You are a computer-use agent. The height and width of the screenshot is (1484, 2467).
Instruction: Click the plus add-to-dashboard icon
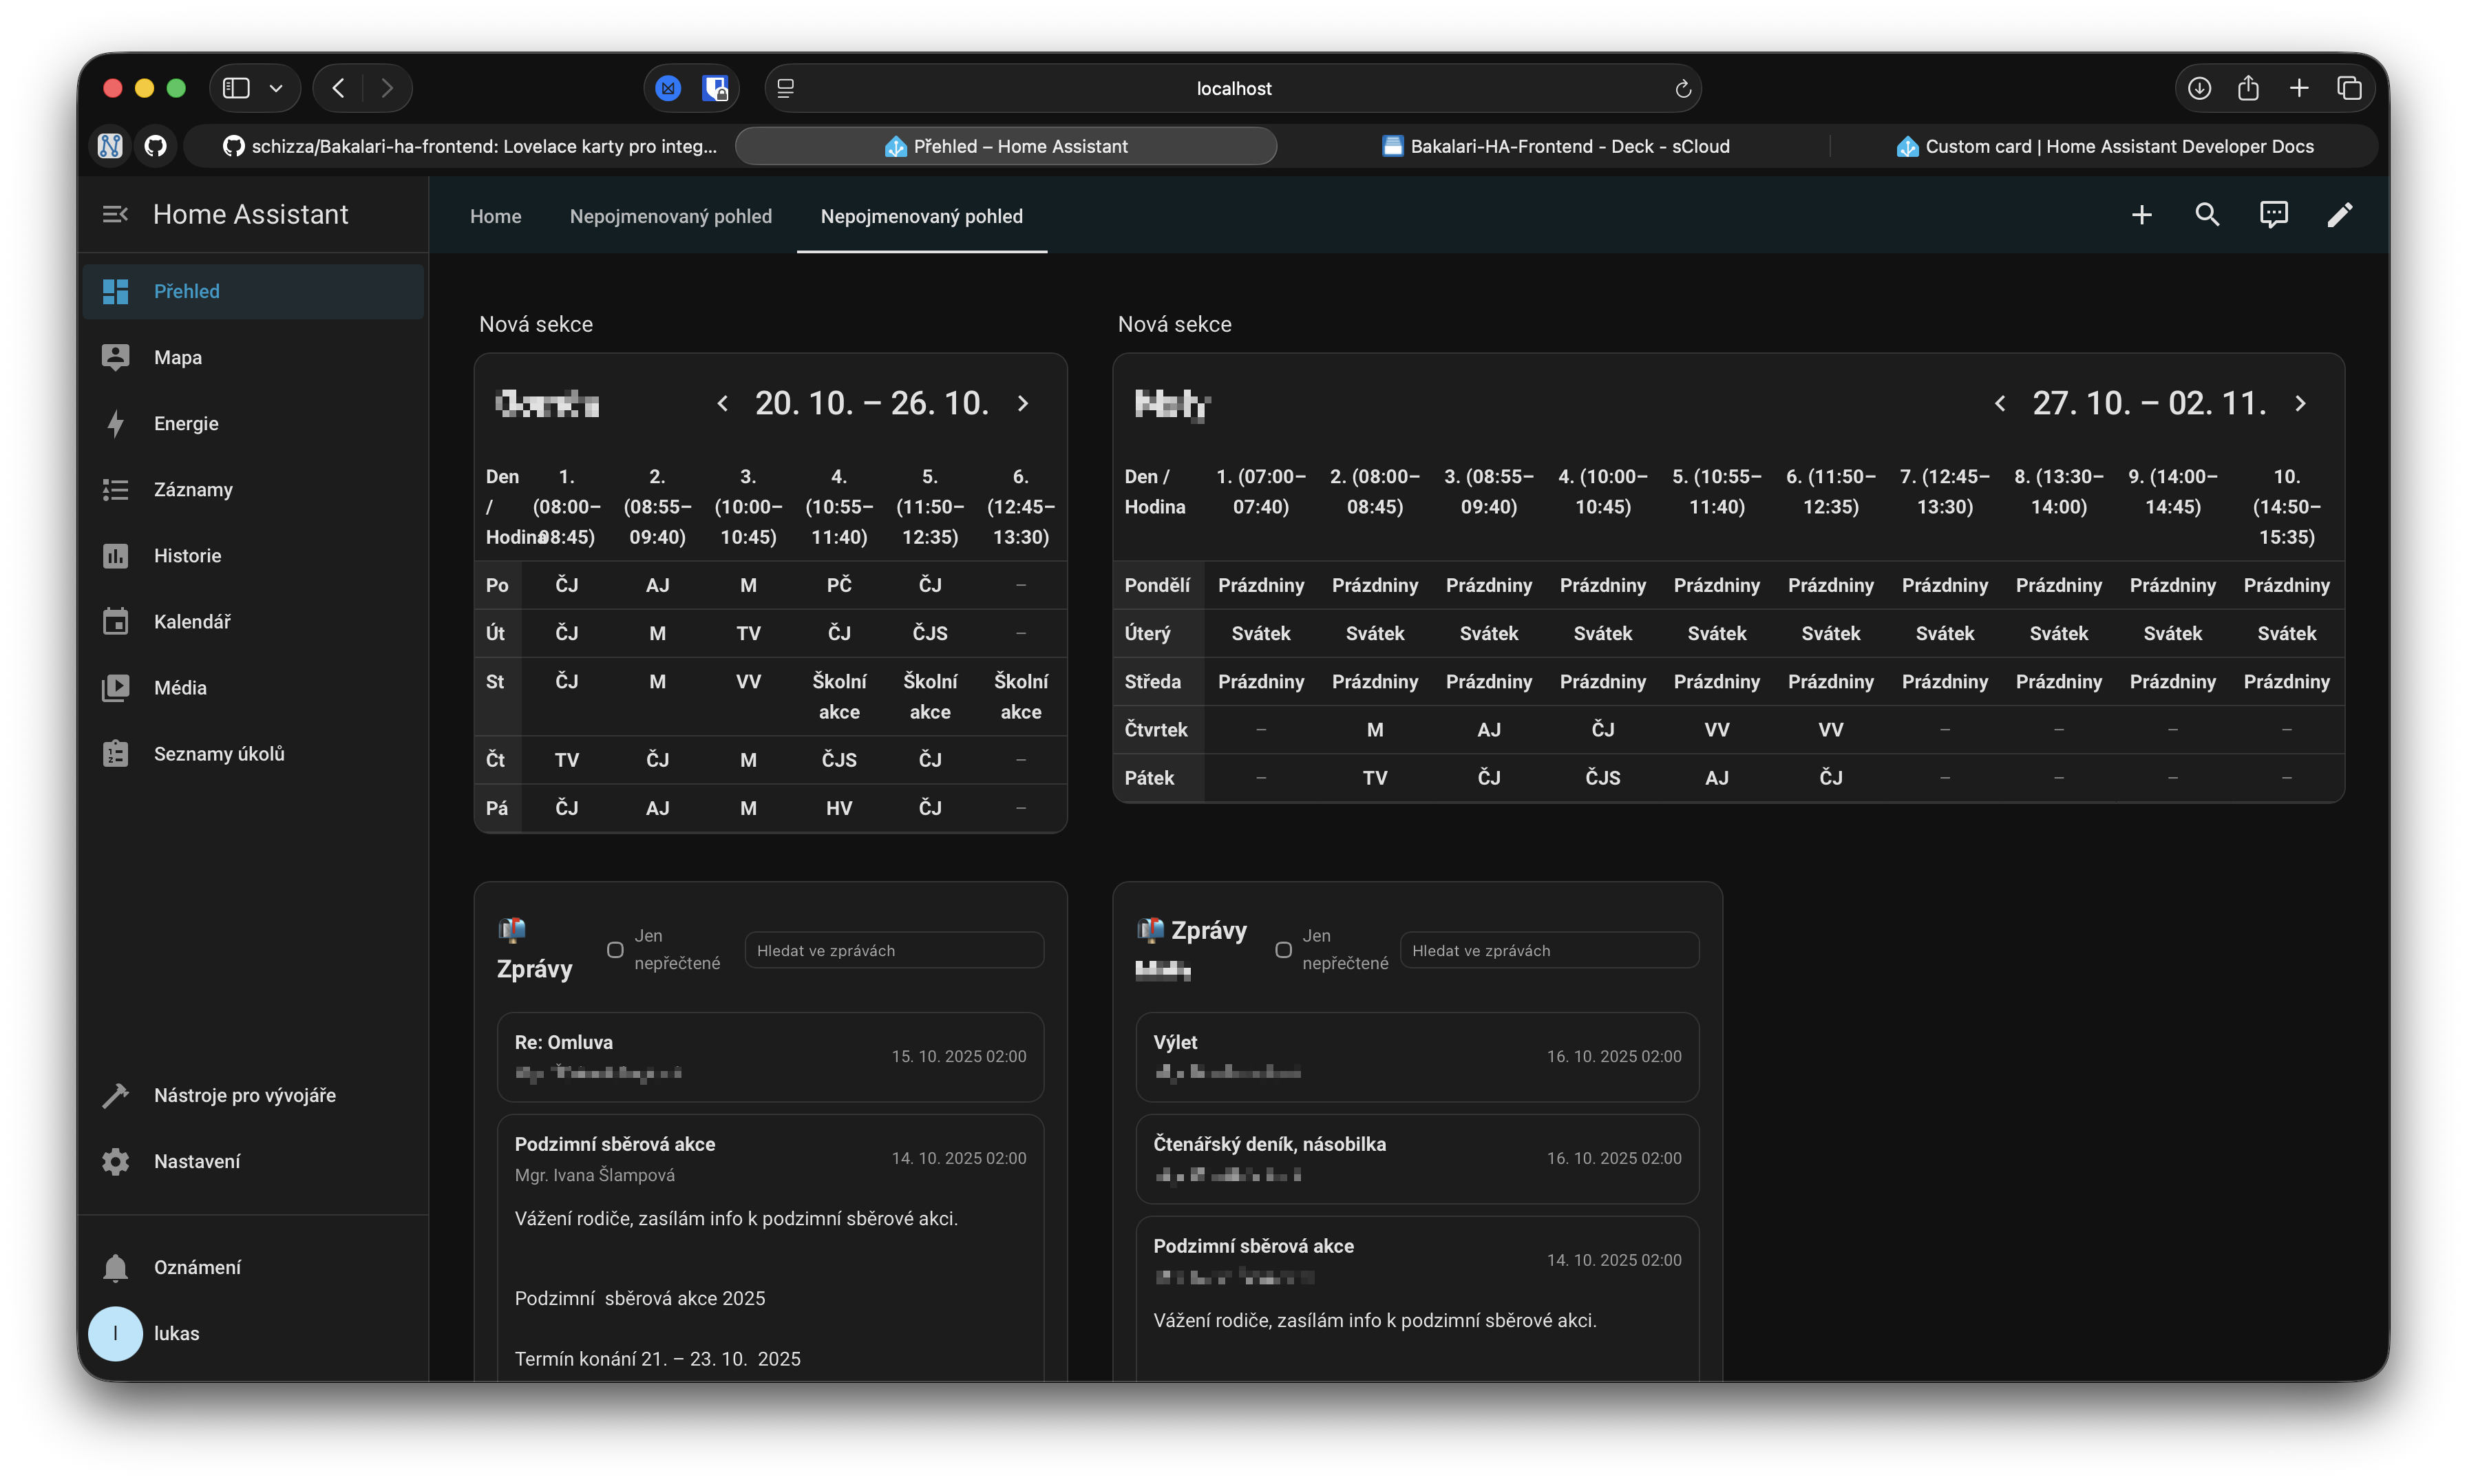coord(2141,215)
